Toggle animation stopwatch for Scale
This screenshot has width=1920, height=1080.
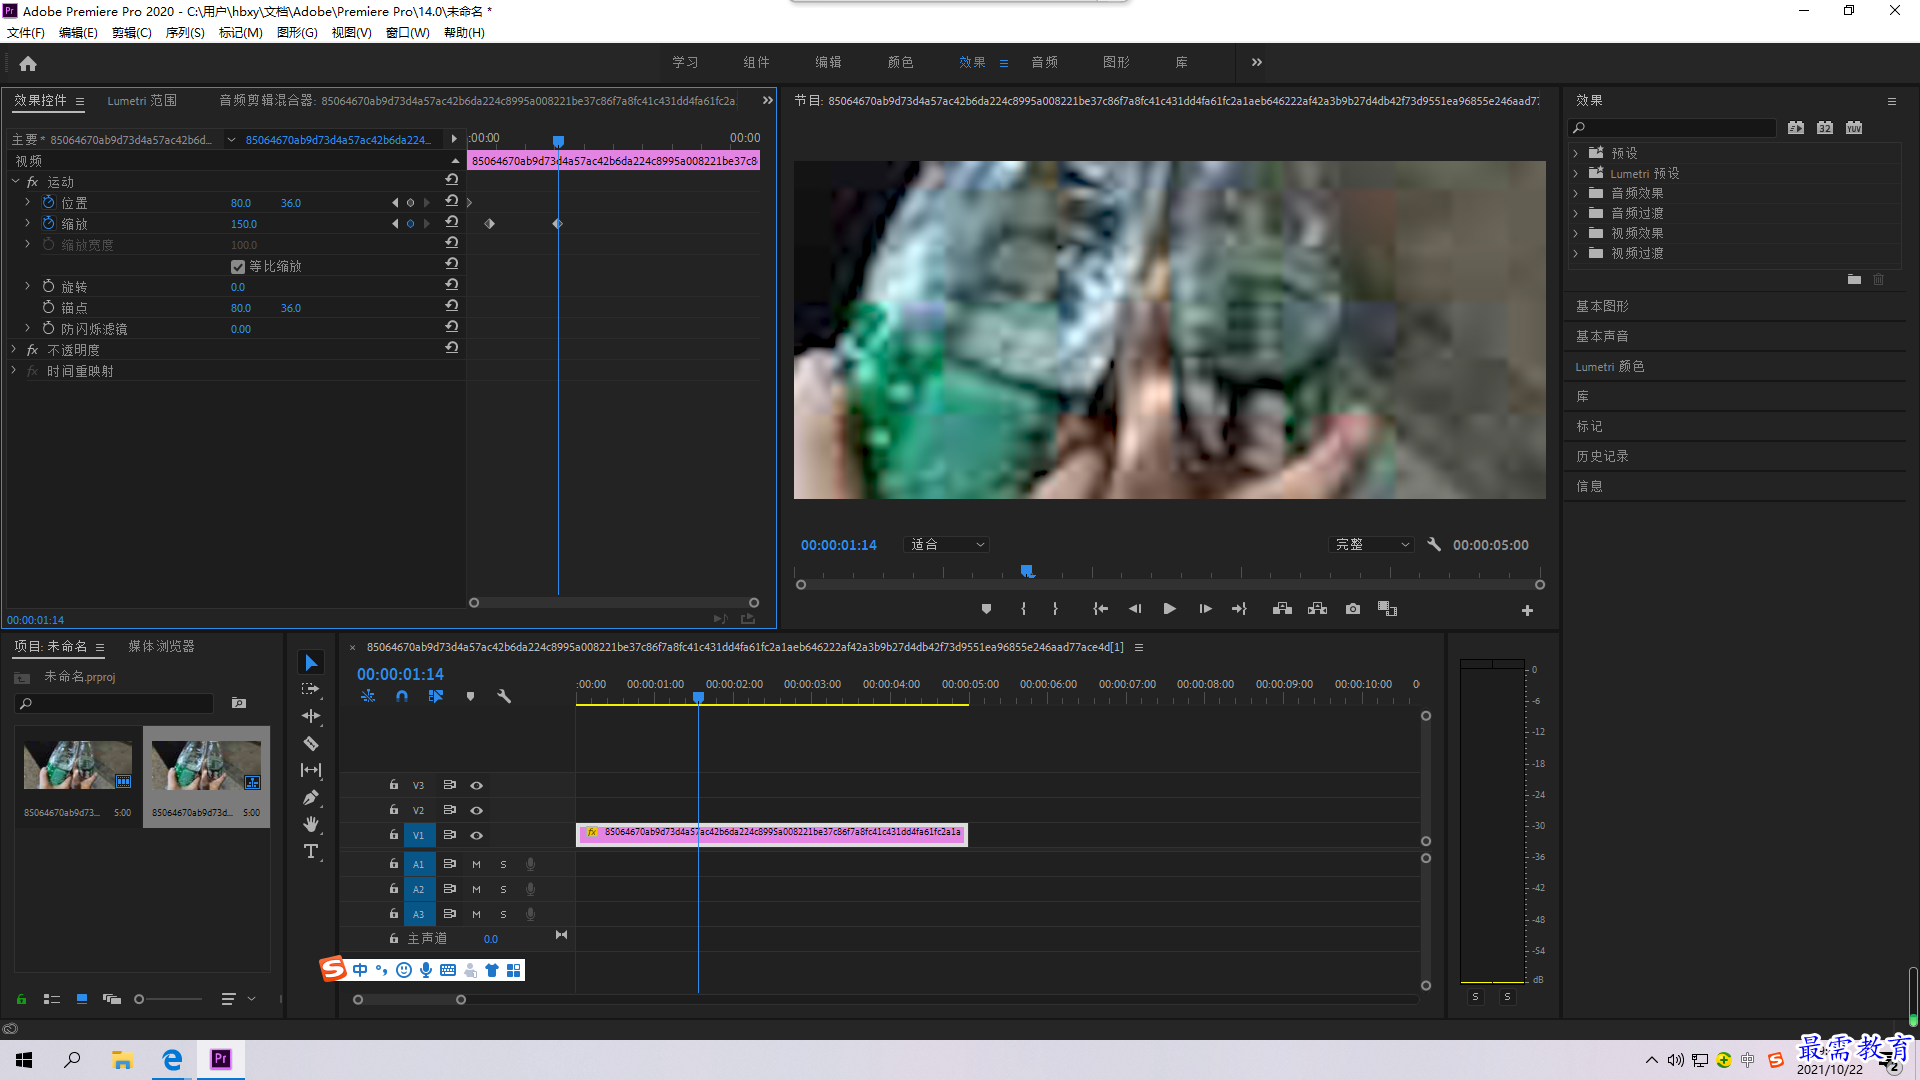tap(48, 223)
